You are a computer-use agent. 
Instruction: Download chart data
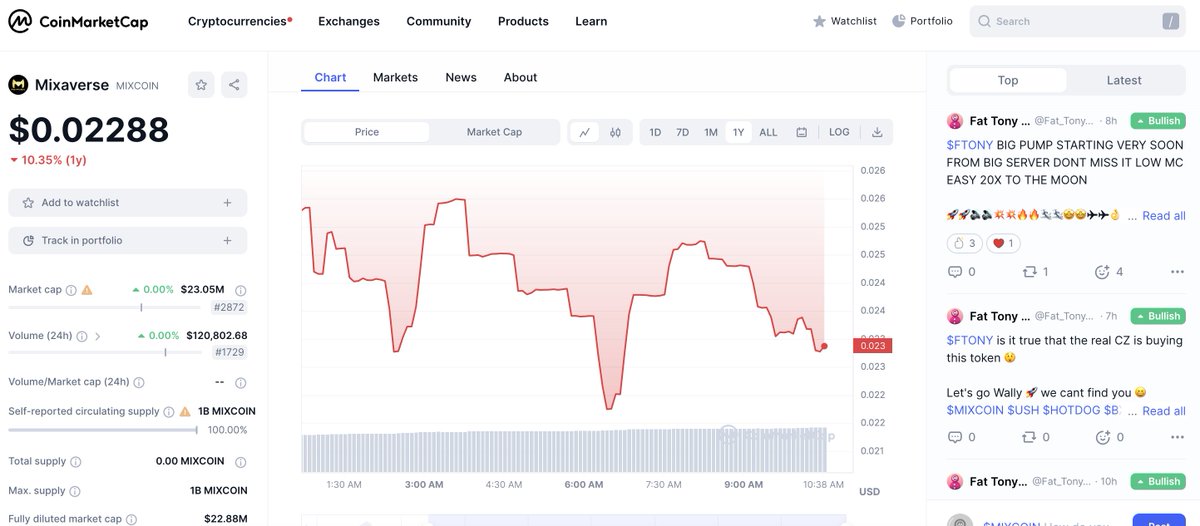pos(877,132)
